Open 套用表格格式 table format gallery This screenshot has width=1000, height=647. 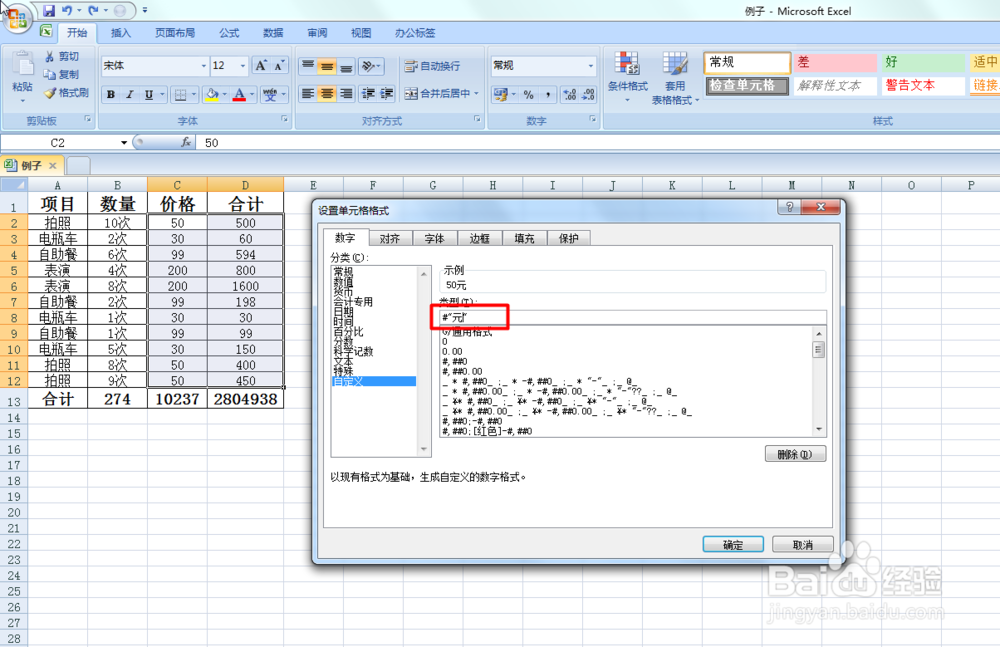point(675,78)
